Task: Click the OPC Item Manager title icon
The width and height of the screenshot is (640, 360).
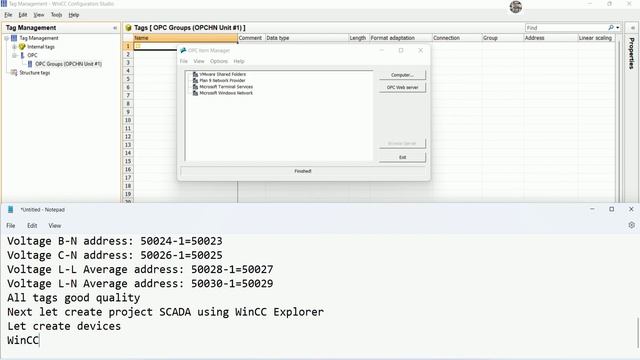Action: coord(183,50)
